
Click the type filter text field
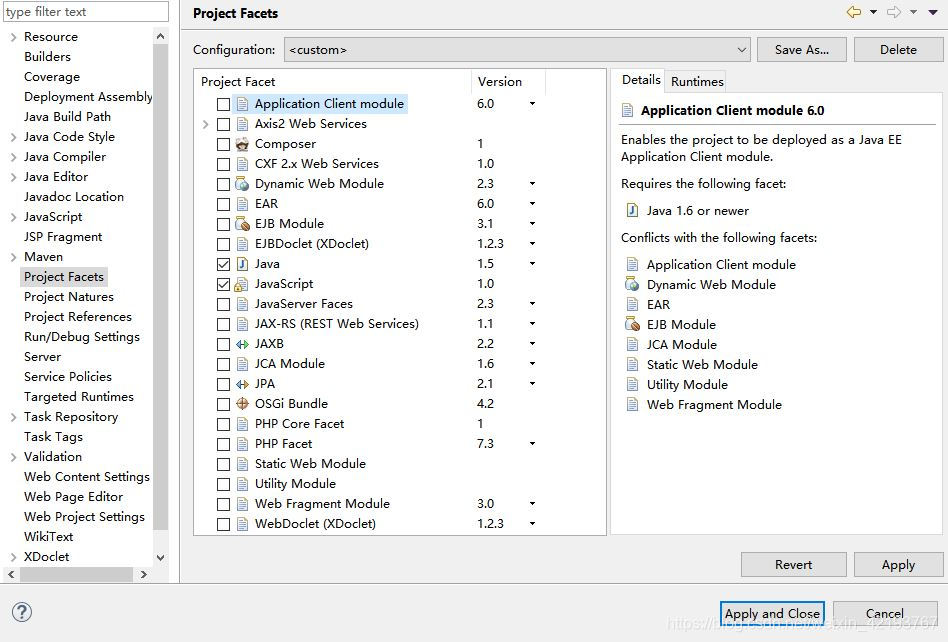tap(85, 12)
